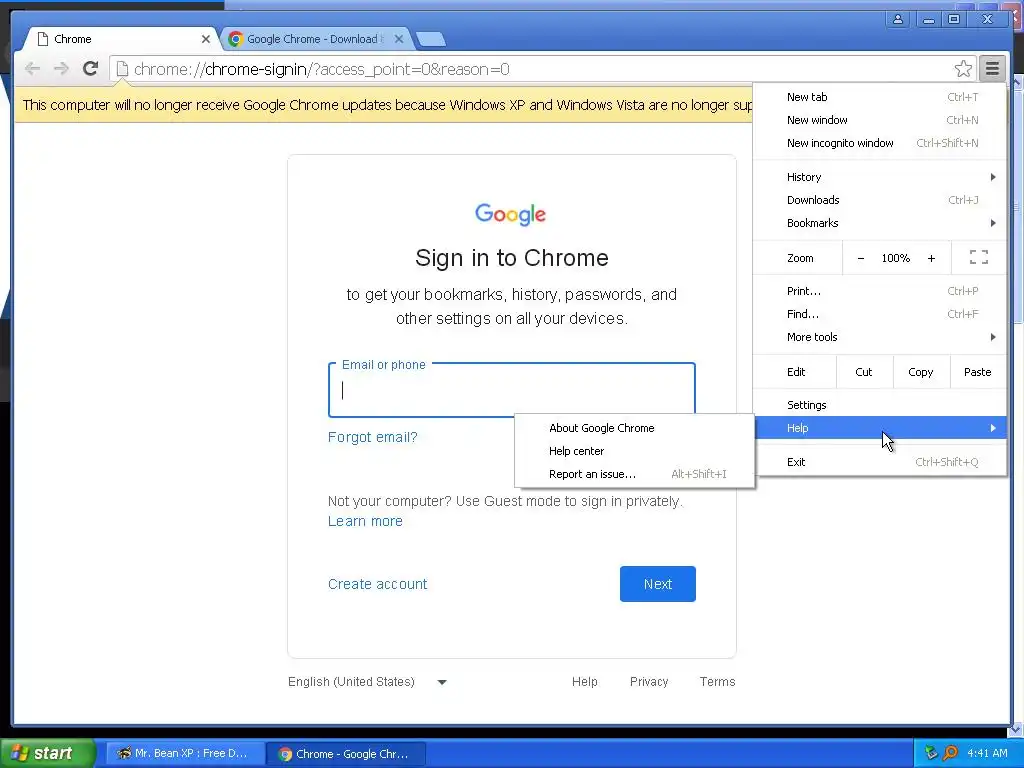The image size is (1024, 768).
Task: Open New incognito window
Action: coord(882,143)
